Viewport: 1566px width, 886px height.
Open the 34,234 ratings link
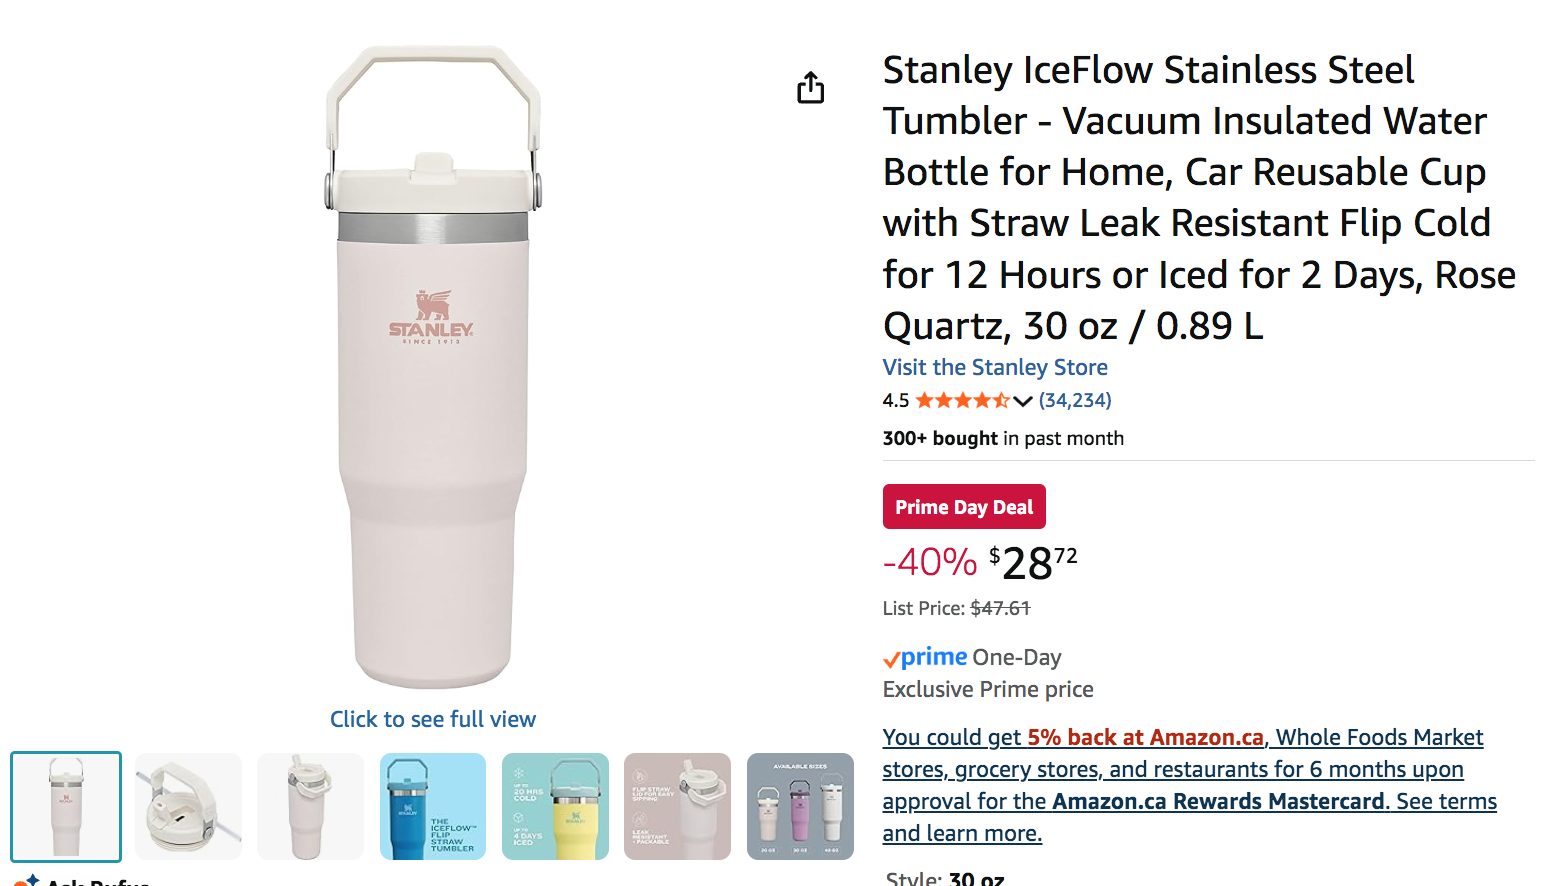[1075, 400]
